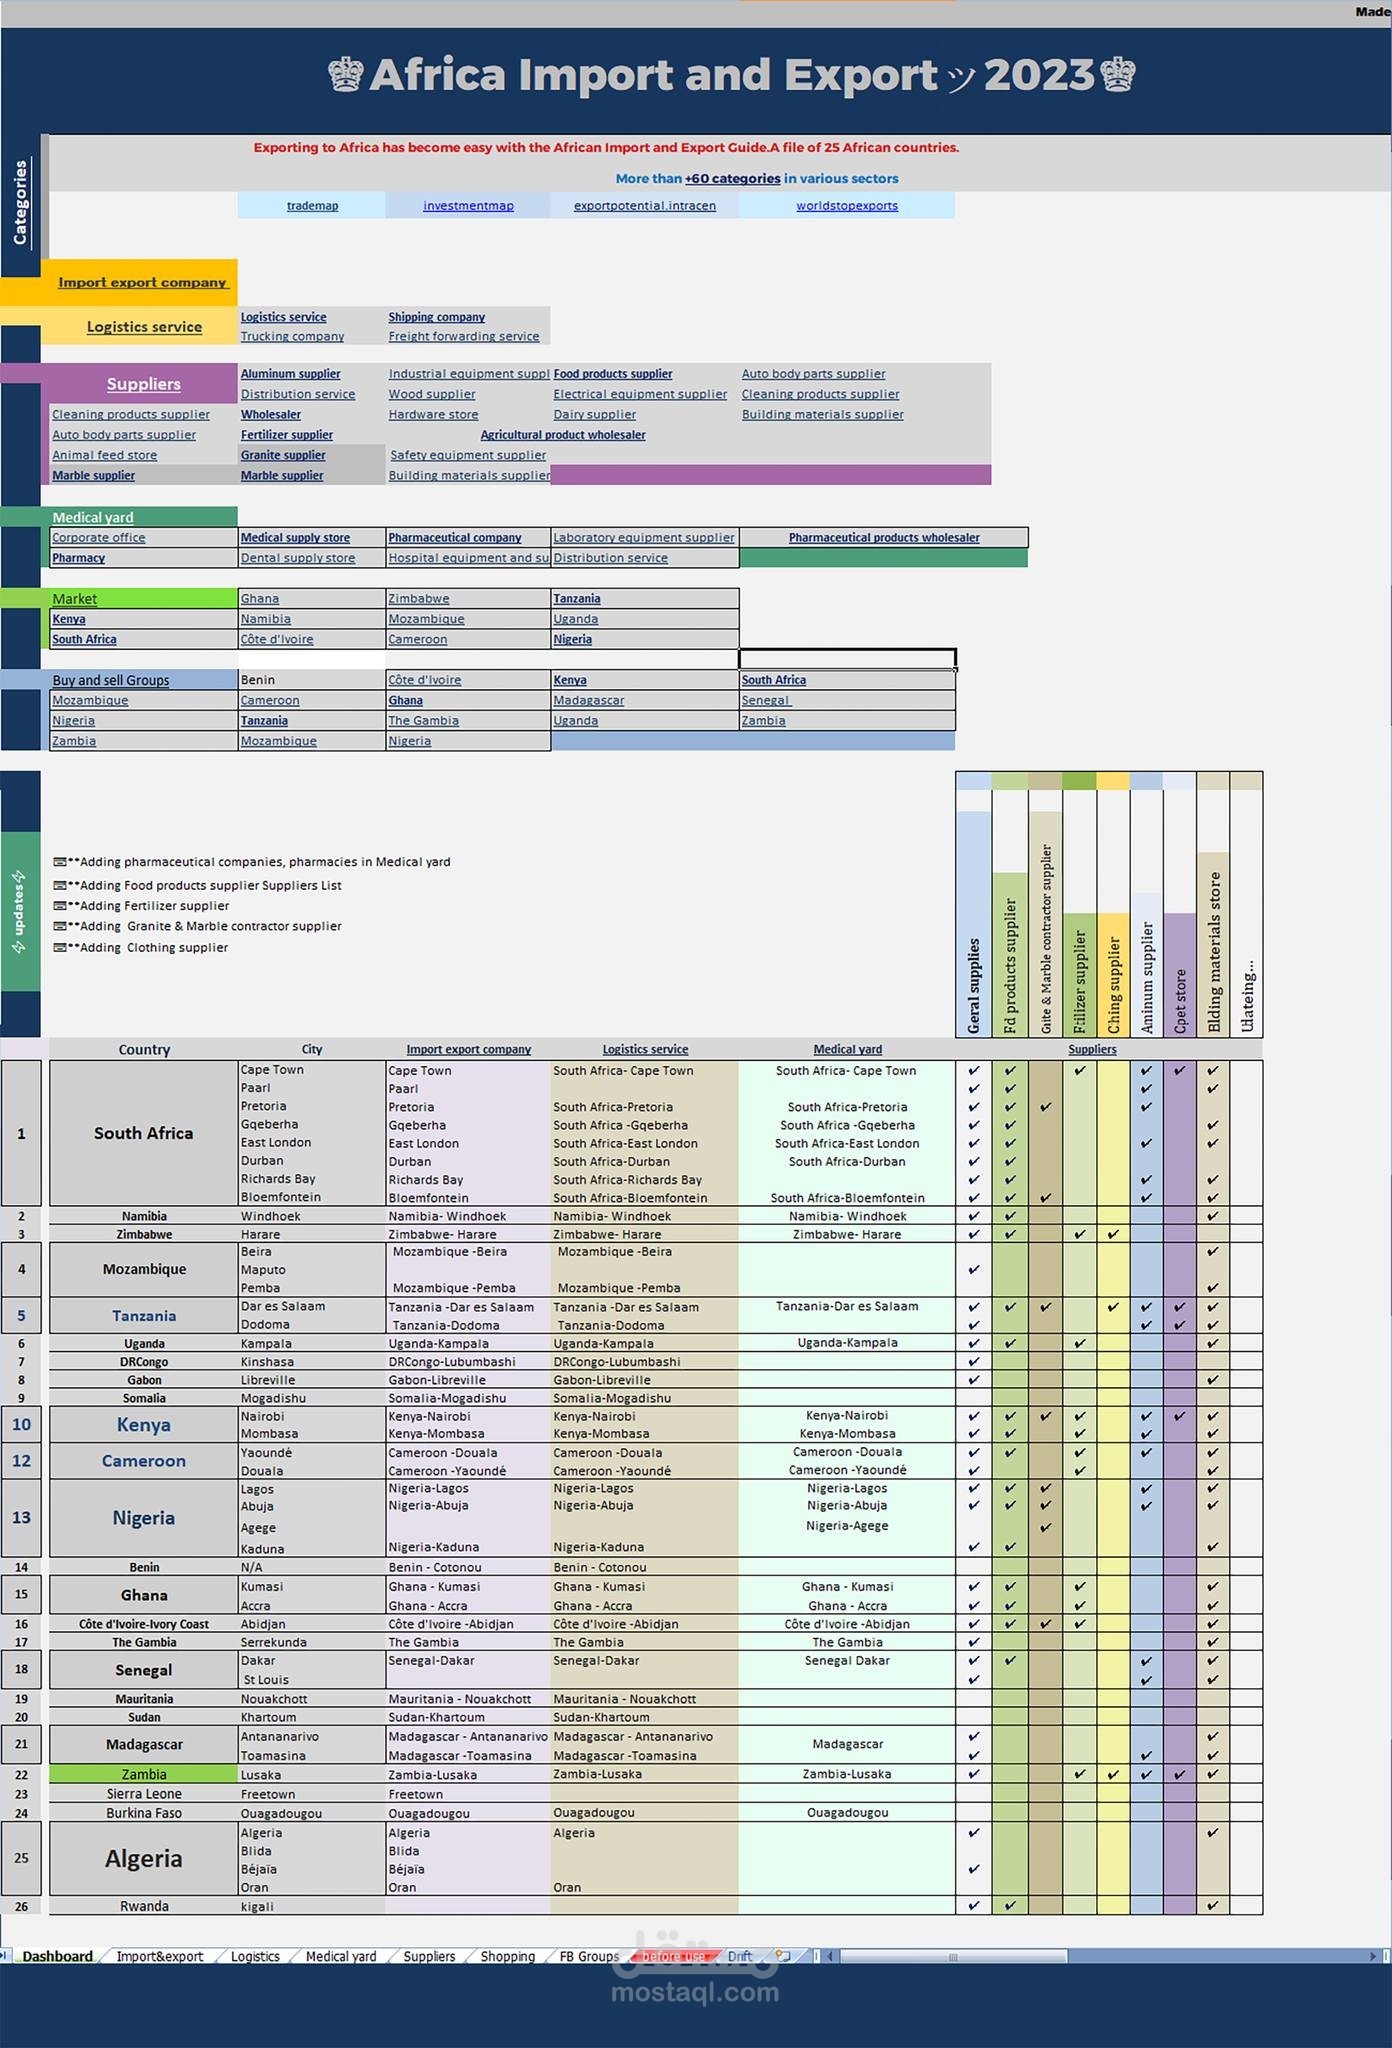
Task: Select the 'Burkina Faso' country cell
Action: coord(143,1813)
